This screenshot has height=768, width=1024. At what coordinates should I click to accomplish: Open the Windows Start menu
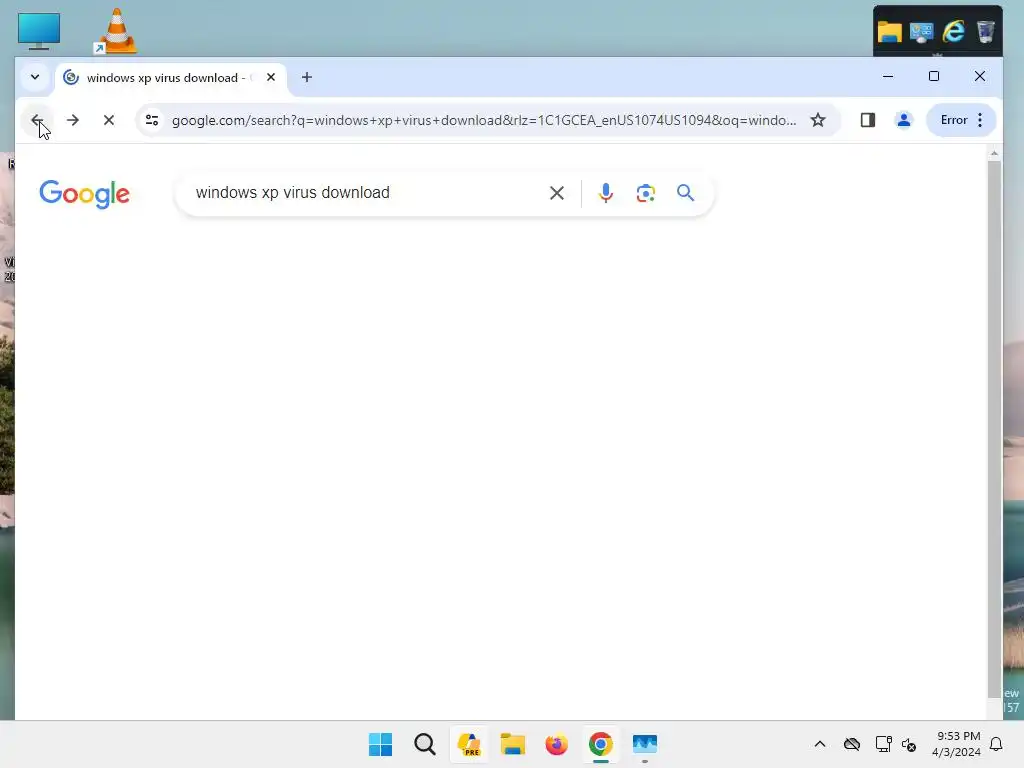pos(380,744)
